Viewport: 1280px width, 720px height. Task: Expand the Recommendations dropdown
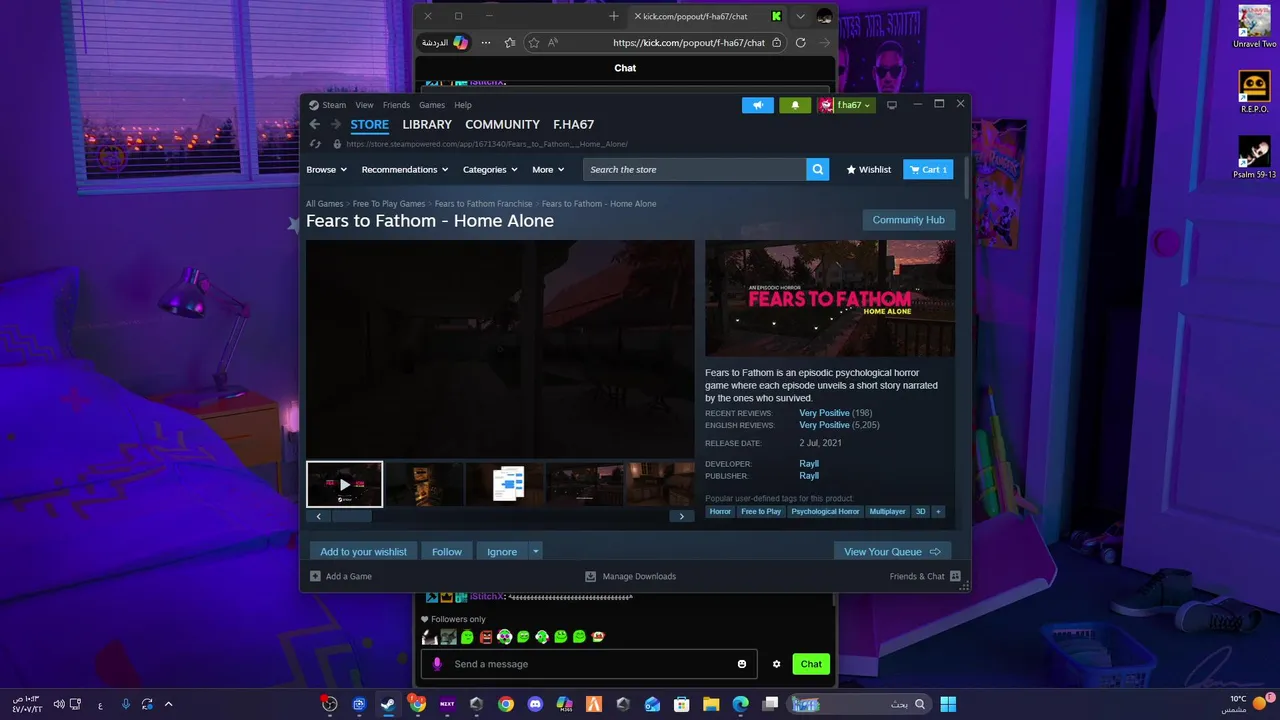tap(405, 170)
